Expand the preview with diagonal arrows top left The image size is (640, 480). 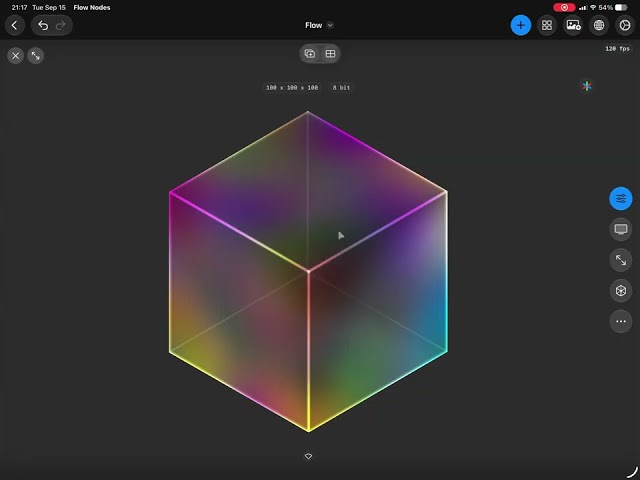click(x=36, y=56)
